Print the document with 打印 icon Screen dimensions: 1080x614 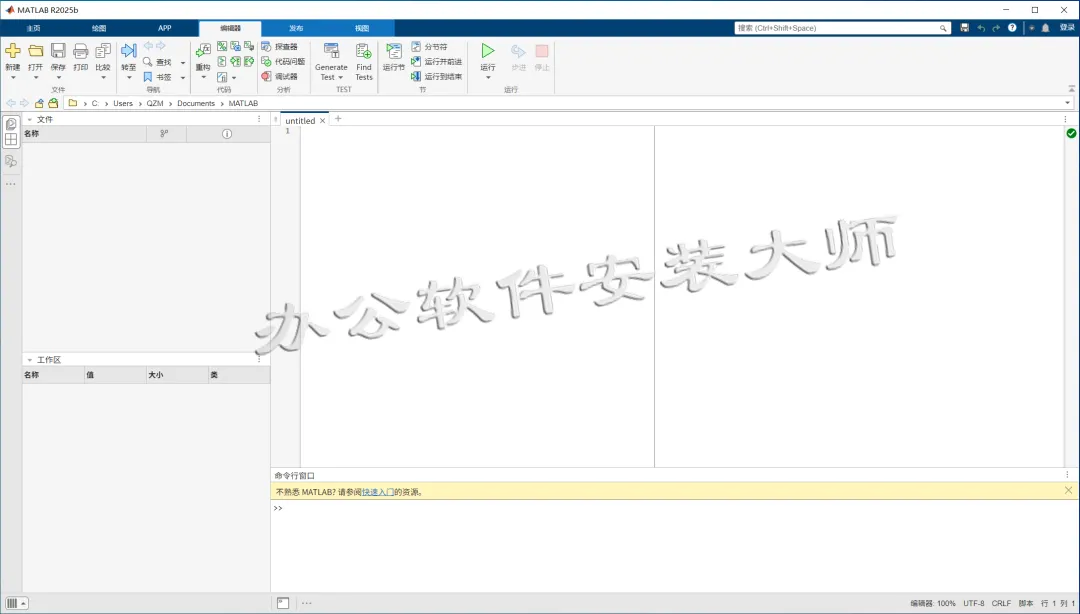pyautogui.click(x=81, y=50)
